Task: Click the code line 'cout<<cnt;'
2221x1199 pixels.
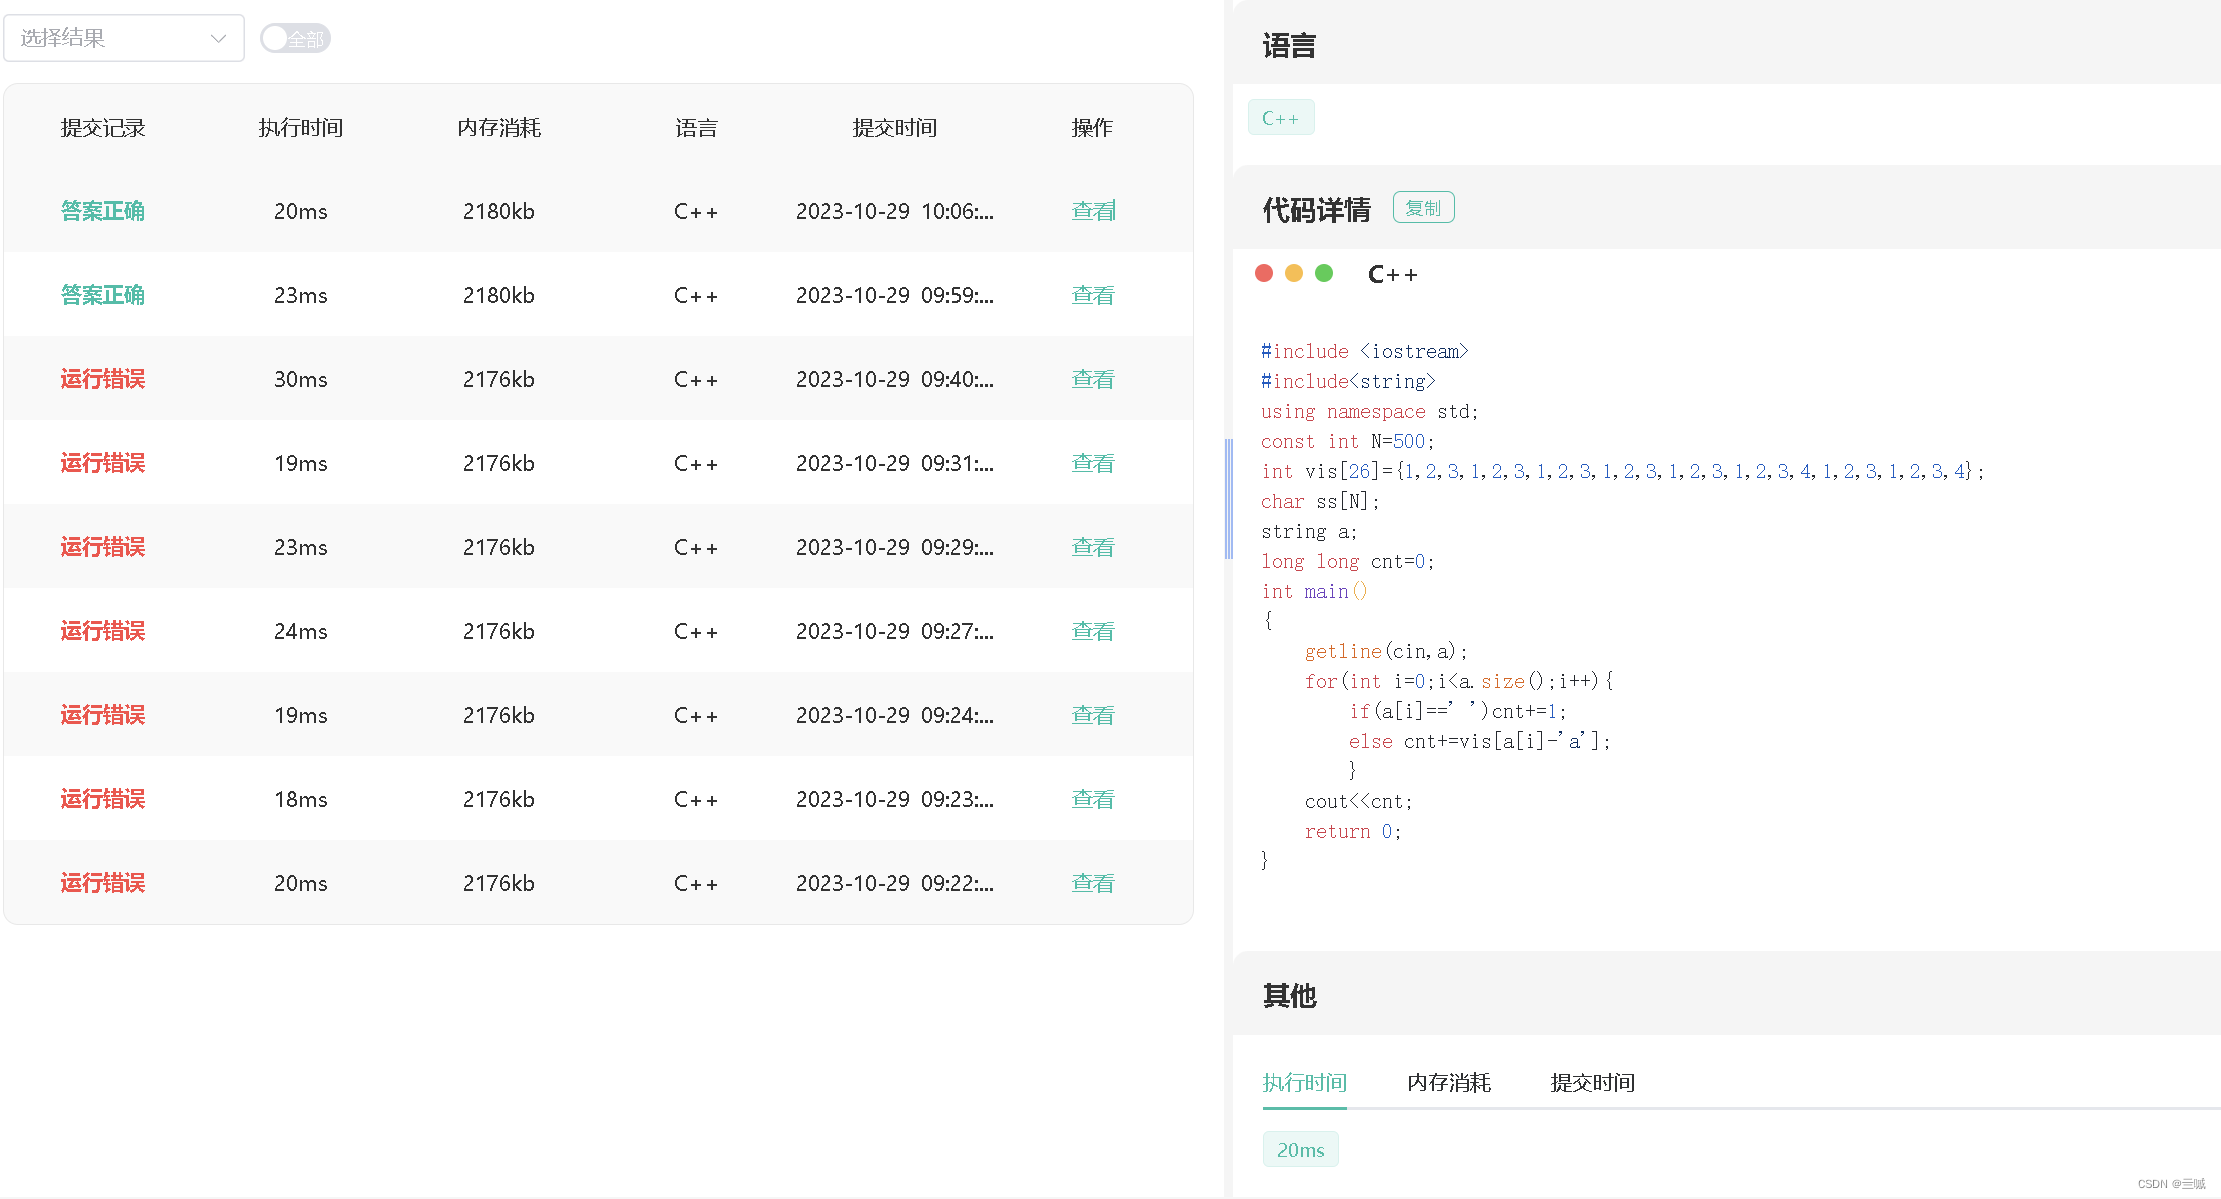Action: click(1358, 801)
